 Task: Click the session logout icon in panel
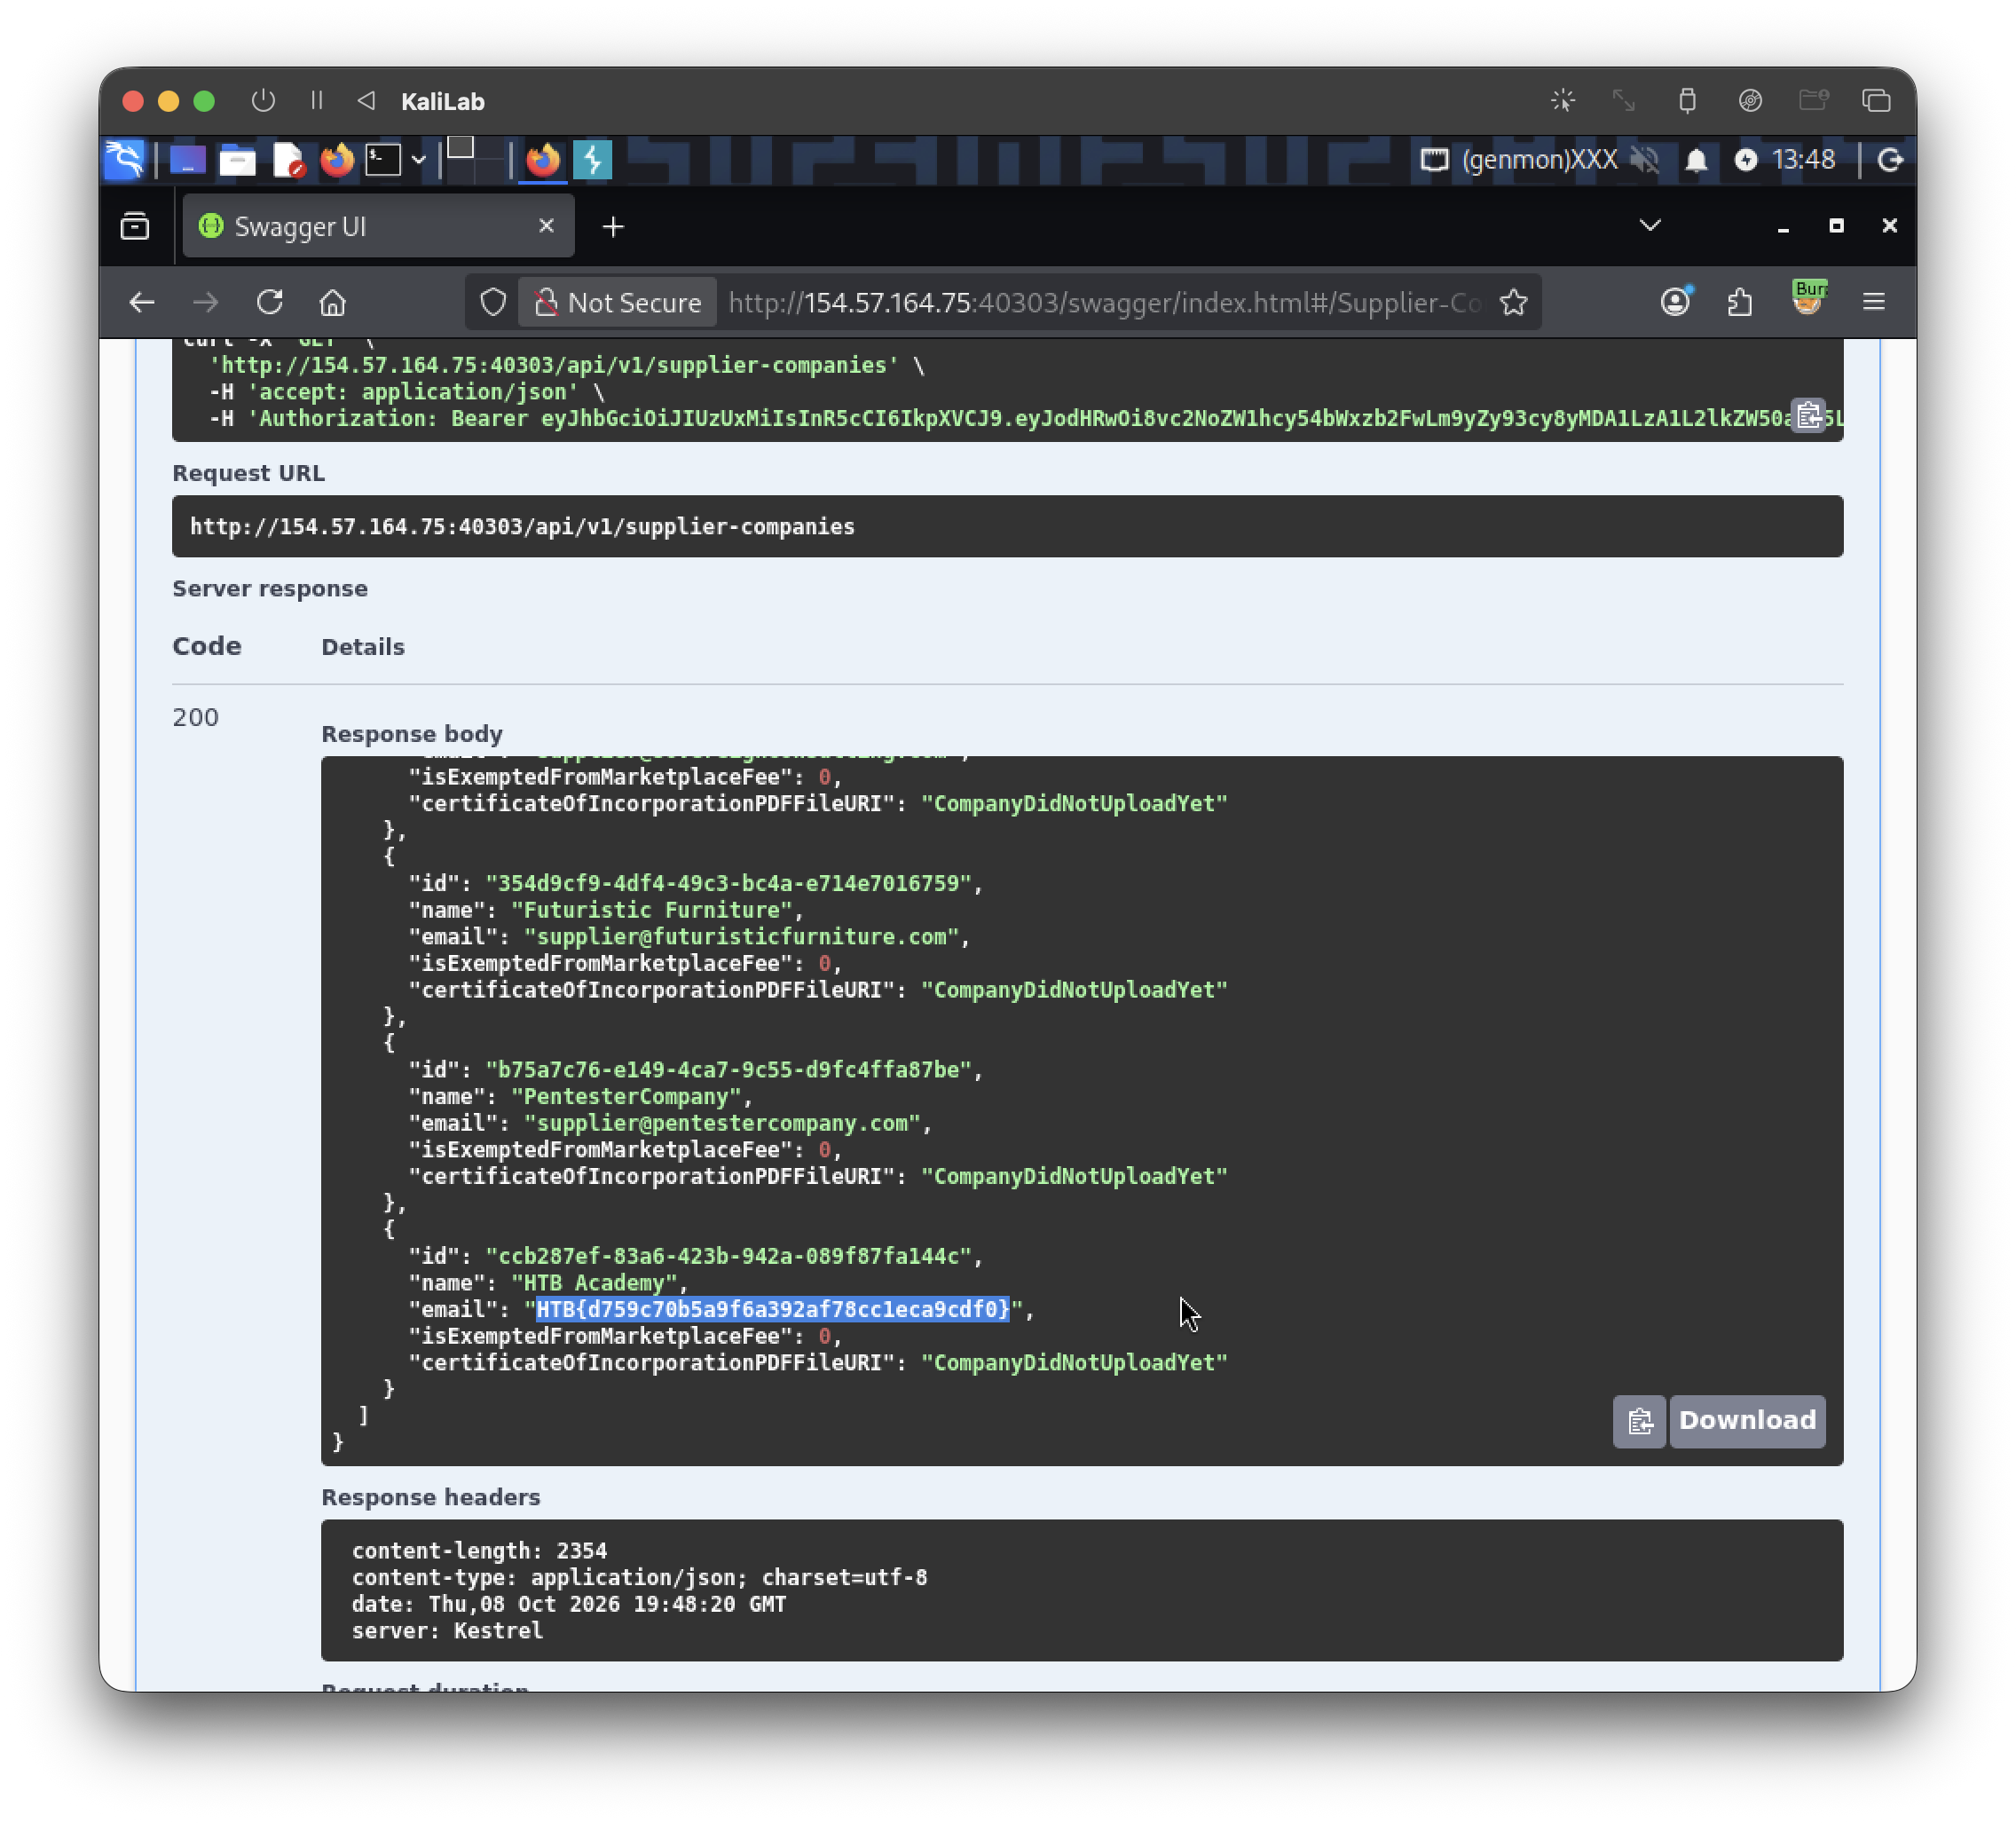1889,160
